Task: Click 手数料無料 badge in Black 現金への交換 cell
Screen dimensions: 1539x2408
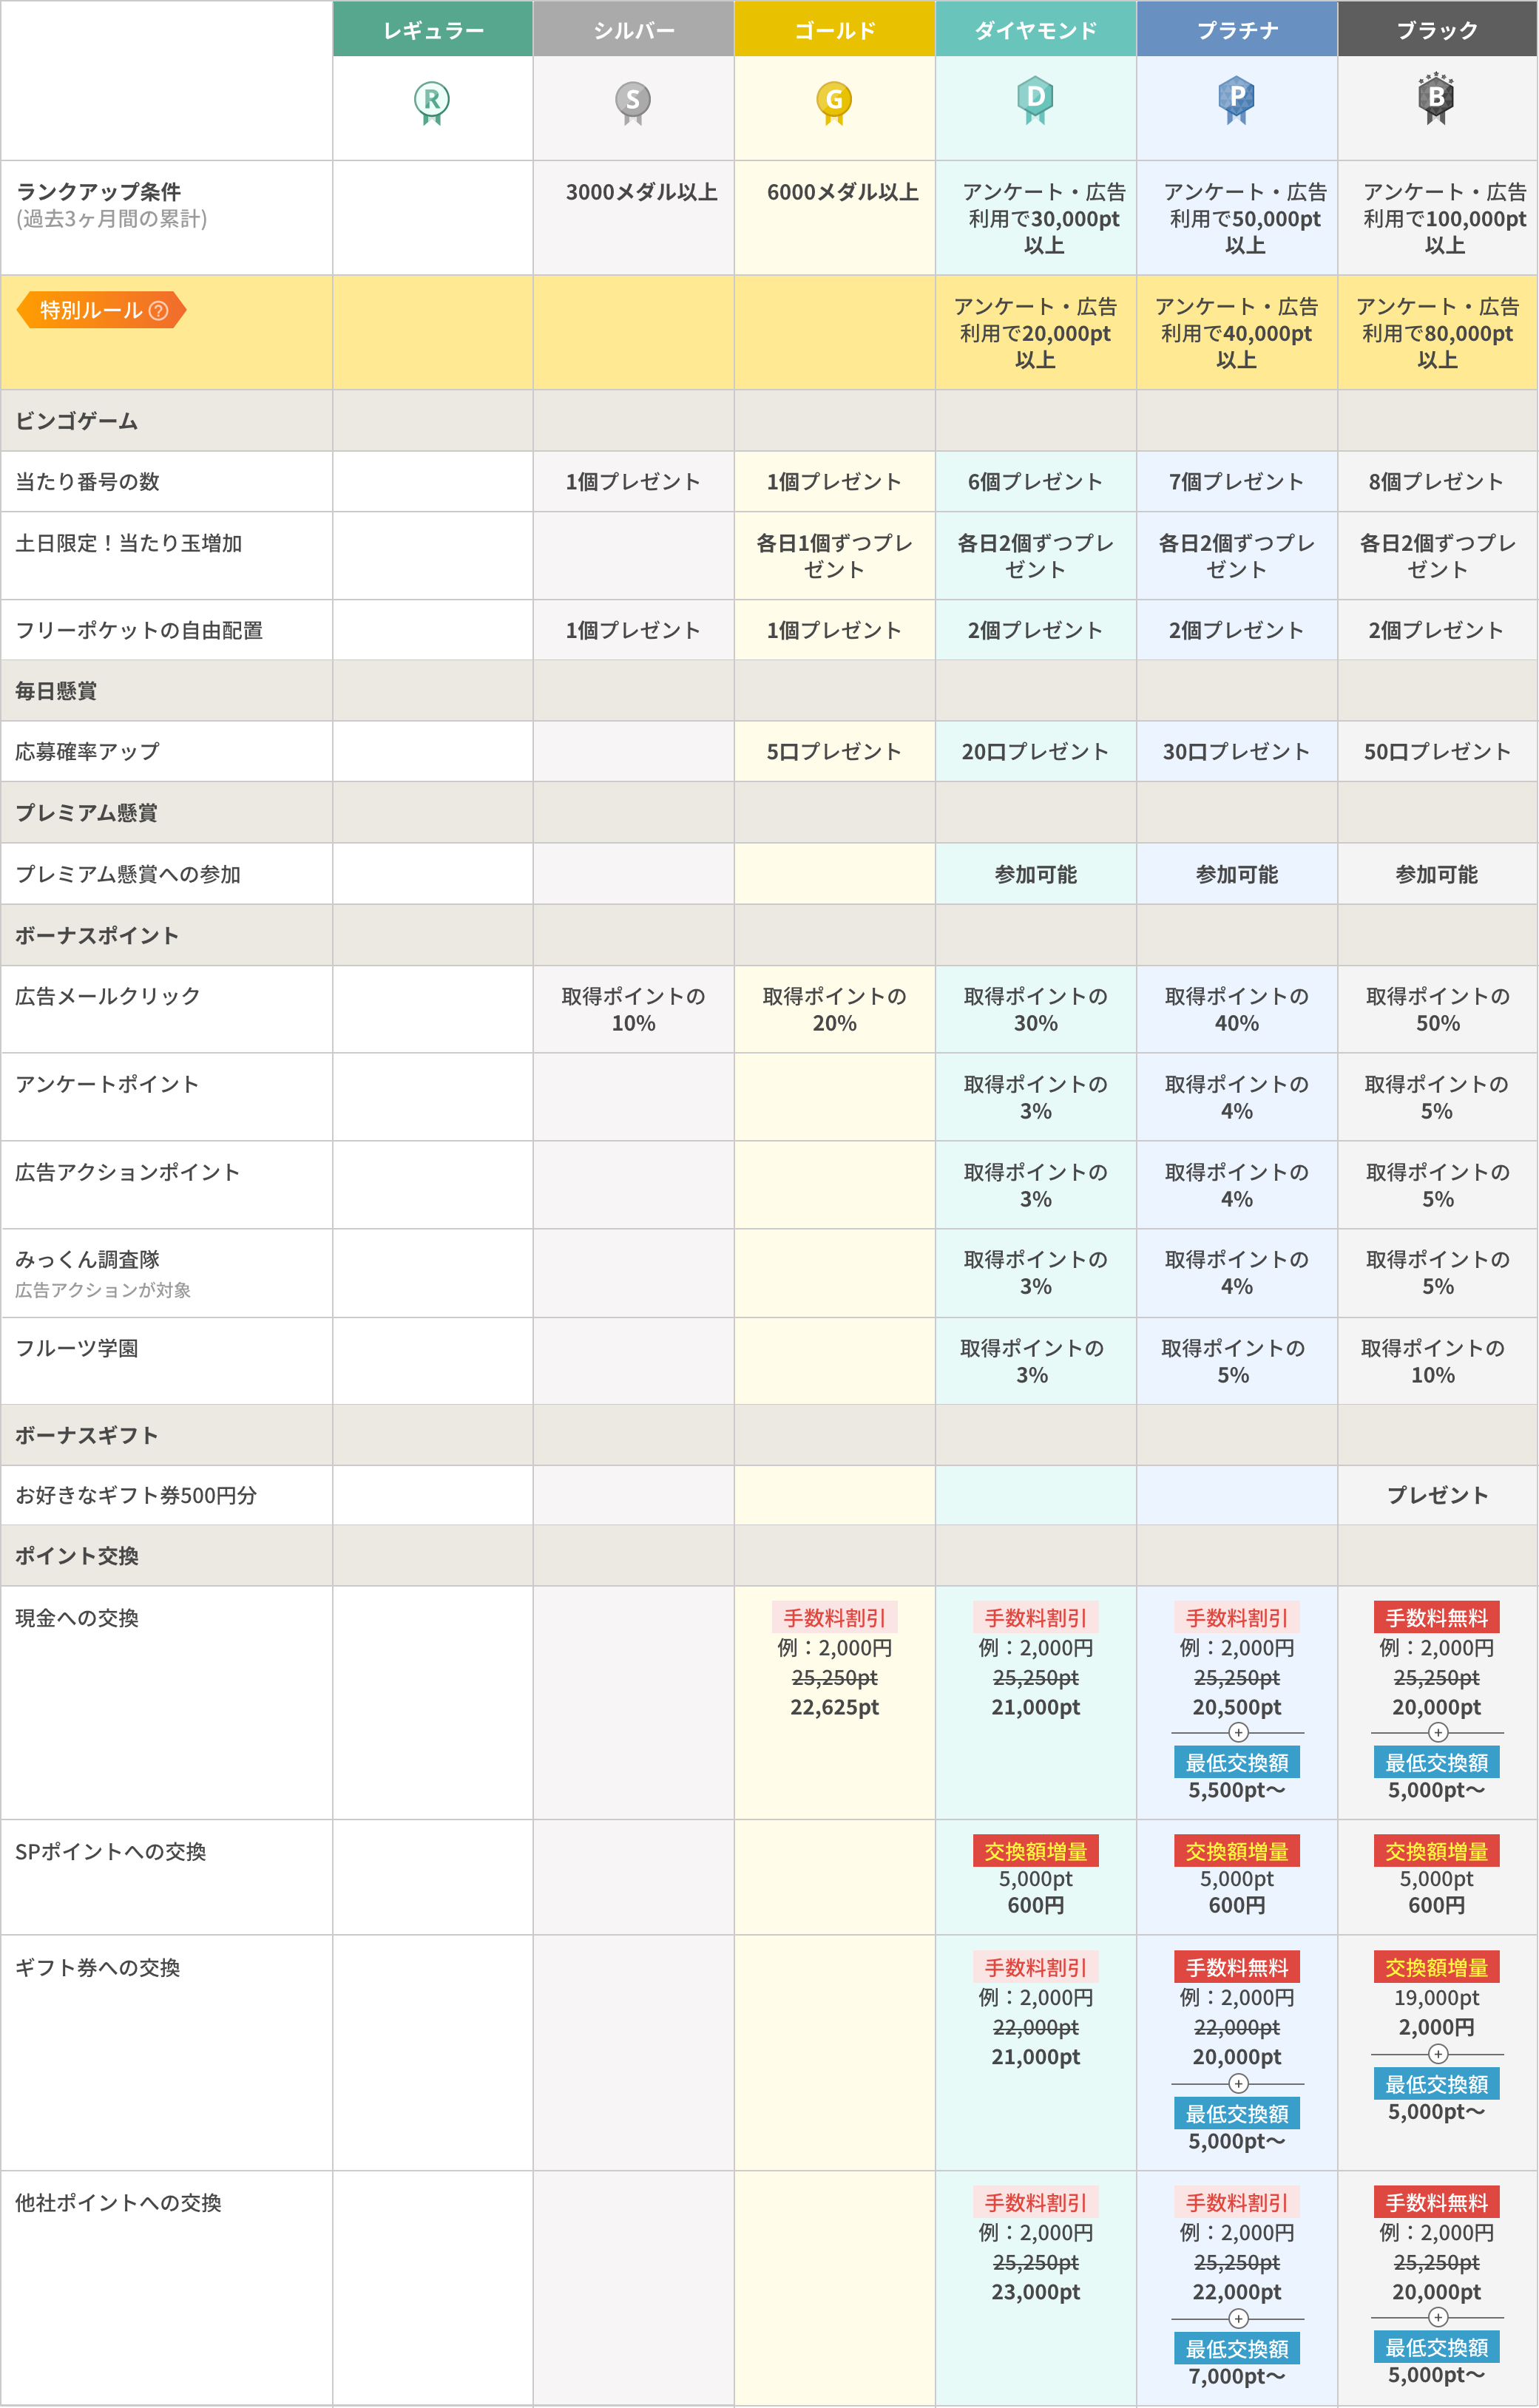Action: [1436, 1617]
